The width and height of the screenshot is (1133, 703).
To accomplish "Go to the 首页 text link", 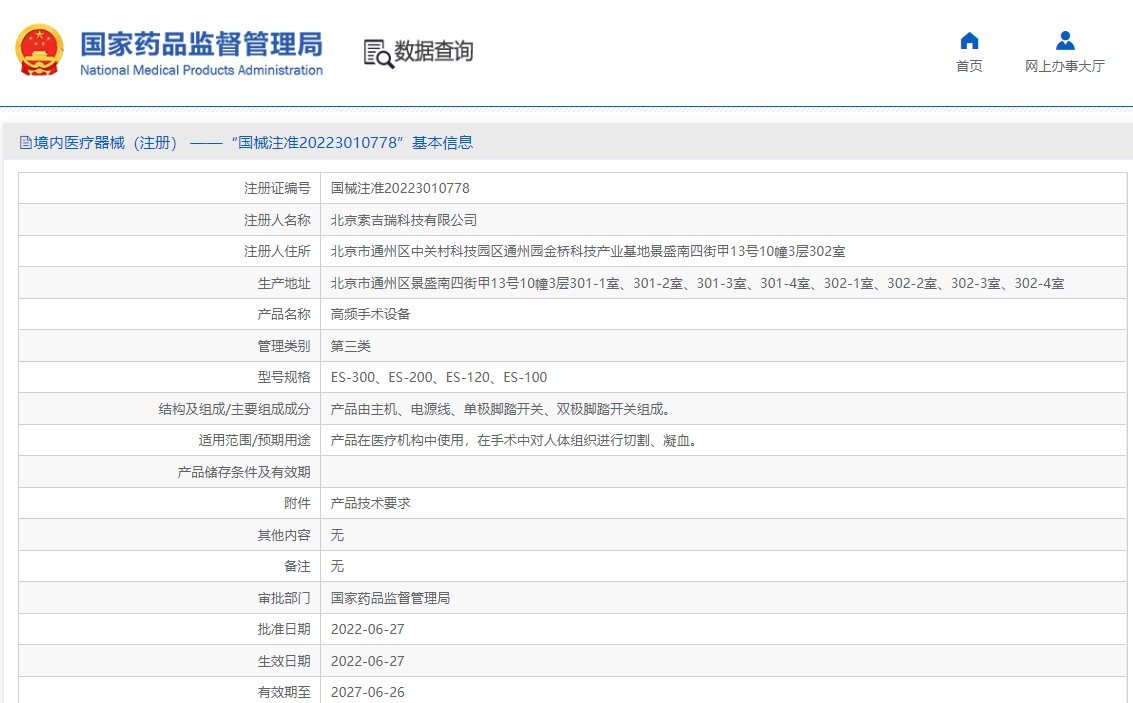I will 969,66.
